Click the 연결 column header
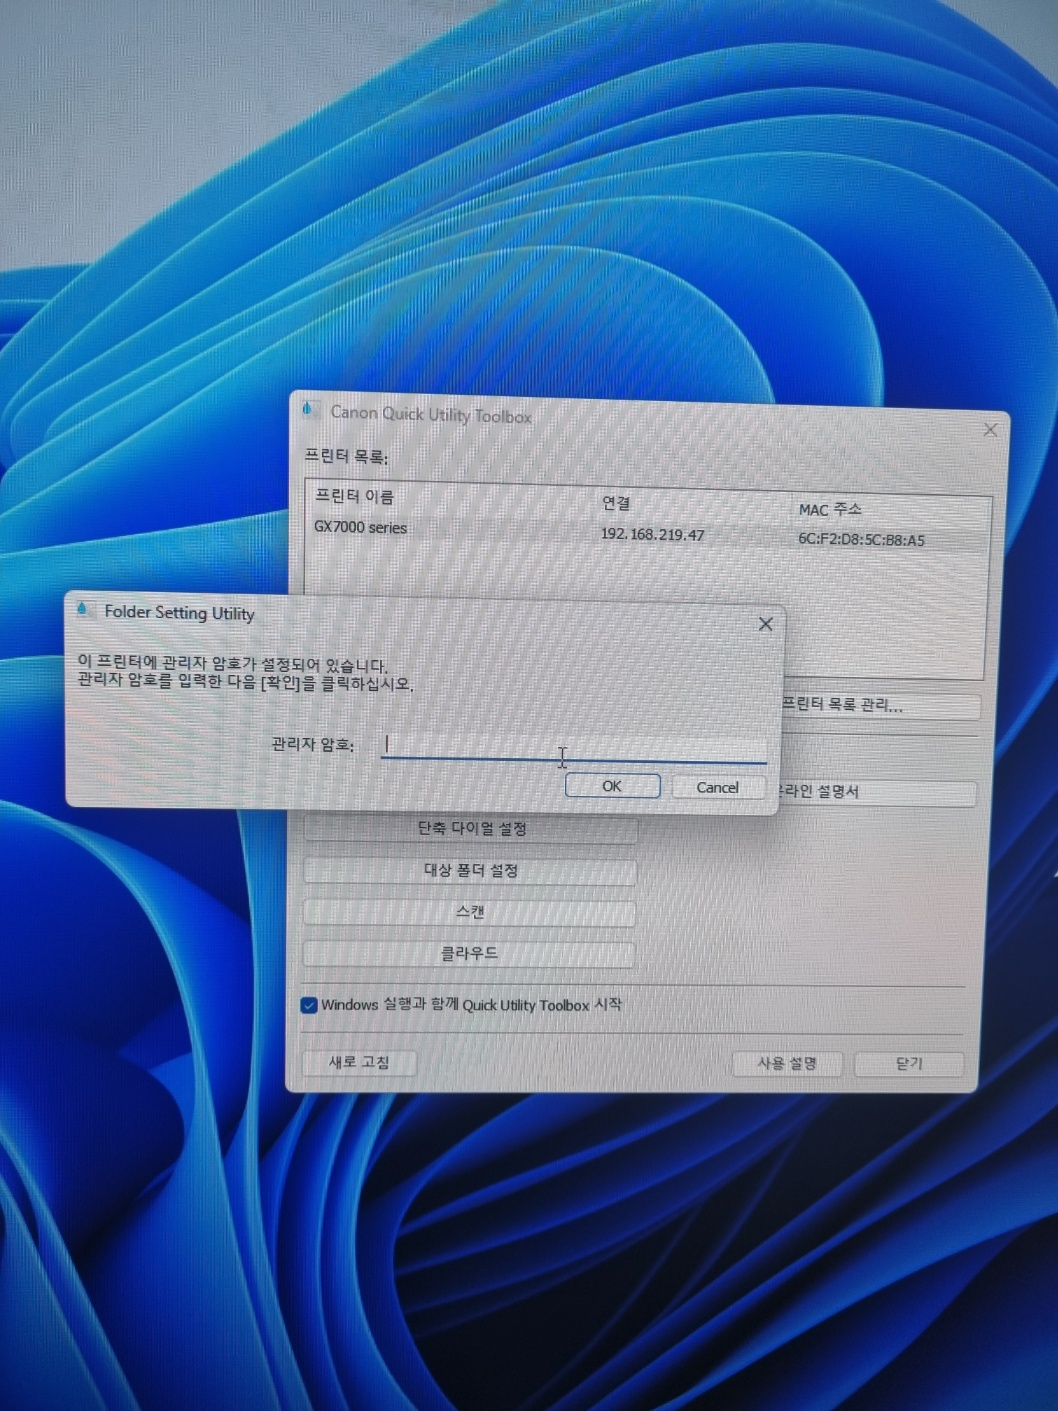The image size is (1058, 1411). click(x=616, y=503)
